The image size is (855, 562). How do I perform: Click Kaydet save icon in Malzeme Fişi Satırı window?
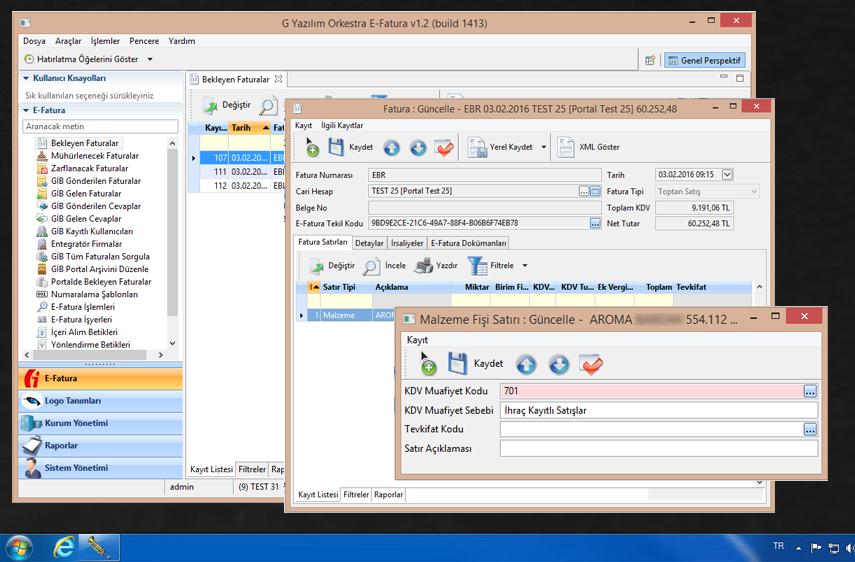click(457, 364)
